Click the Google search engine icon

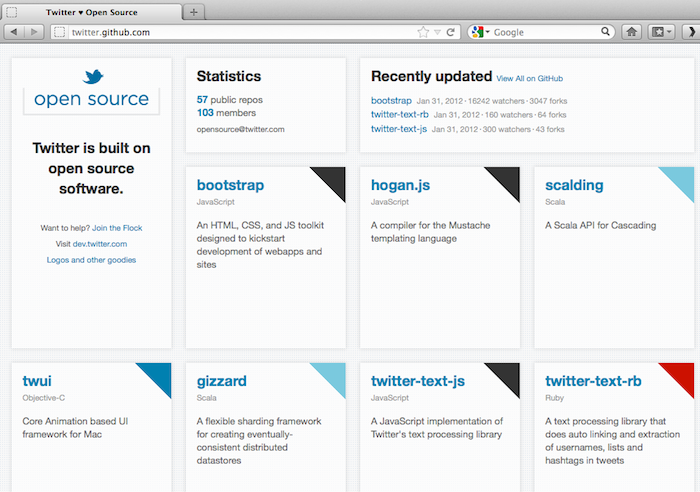476,32
